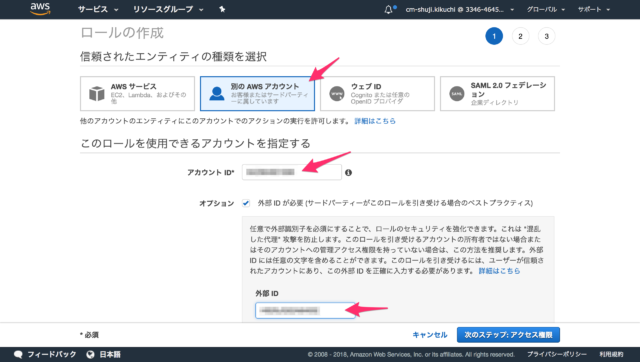Select the 別の AWS アカウント entity card
Screen dimensions: 640x362
point(257,93)
